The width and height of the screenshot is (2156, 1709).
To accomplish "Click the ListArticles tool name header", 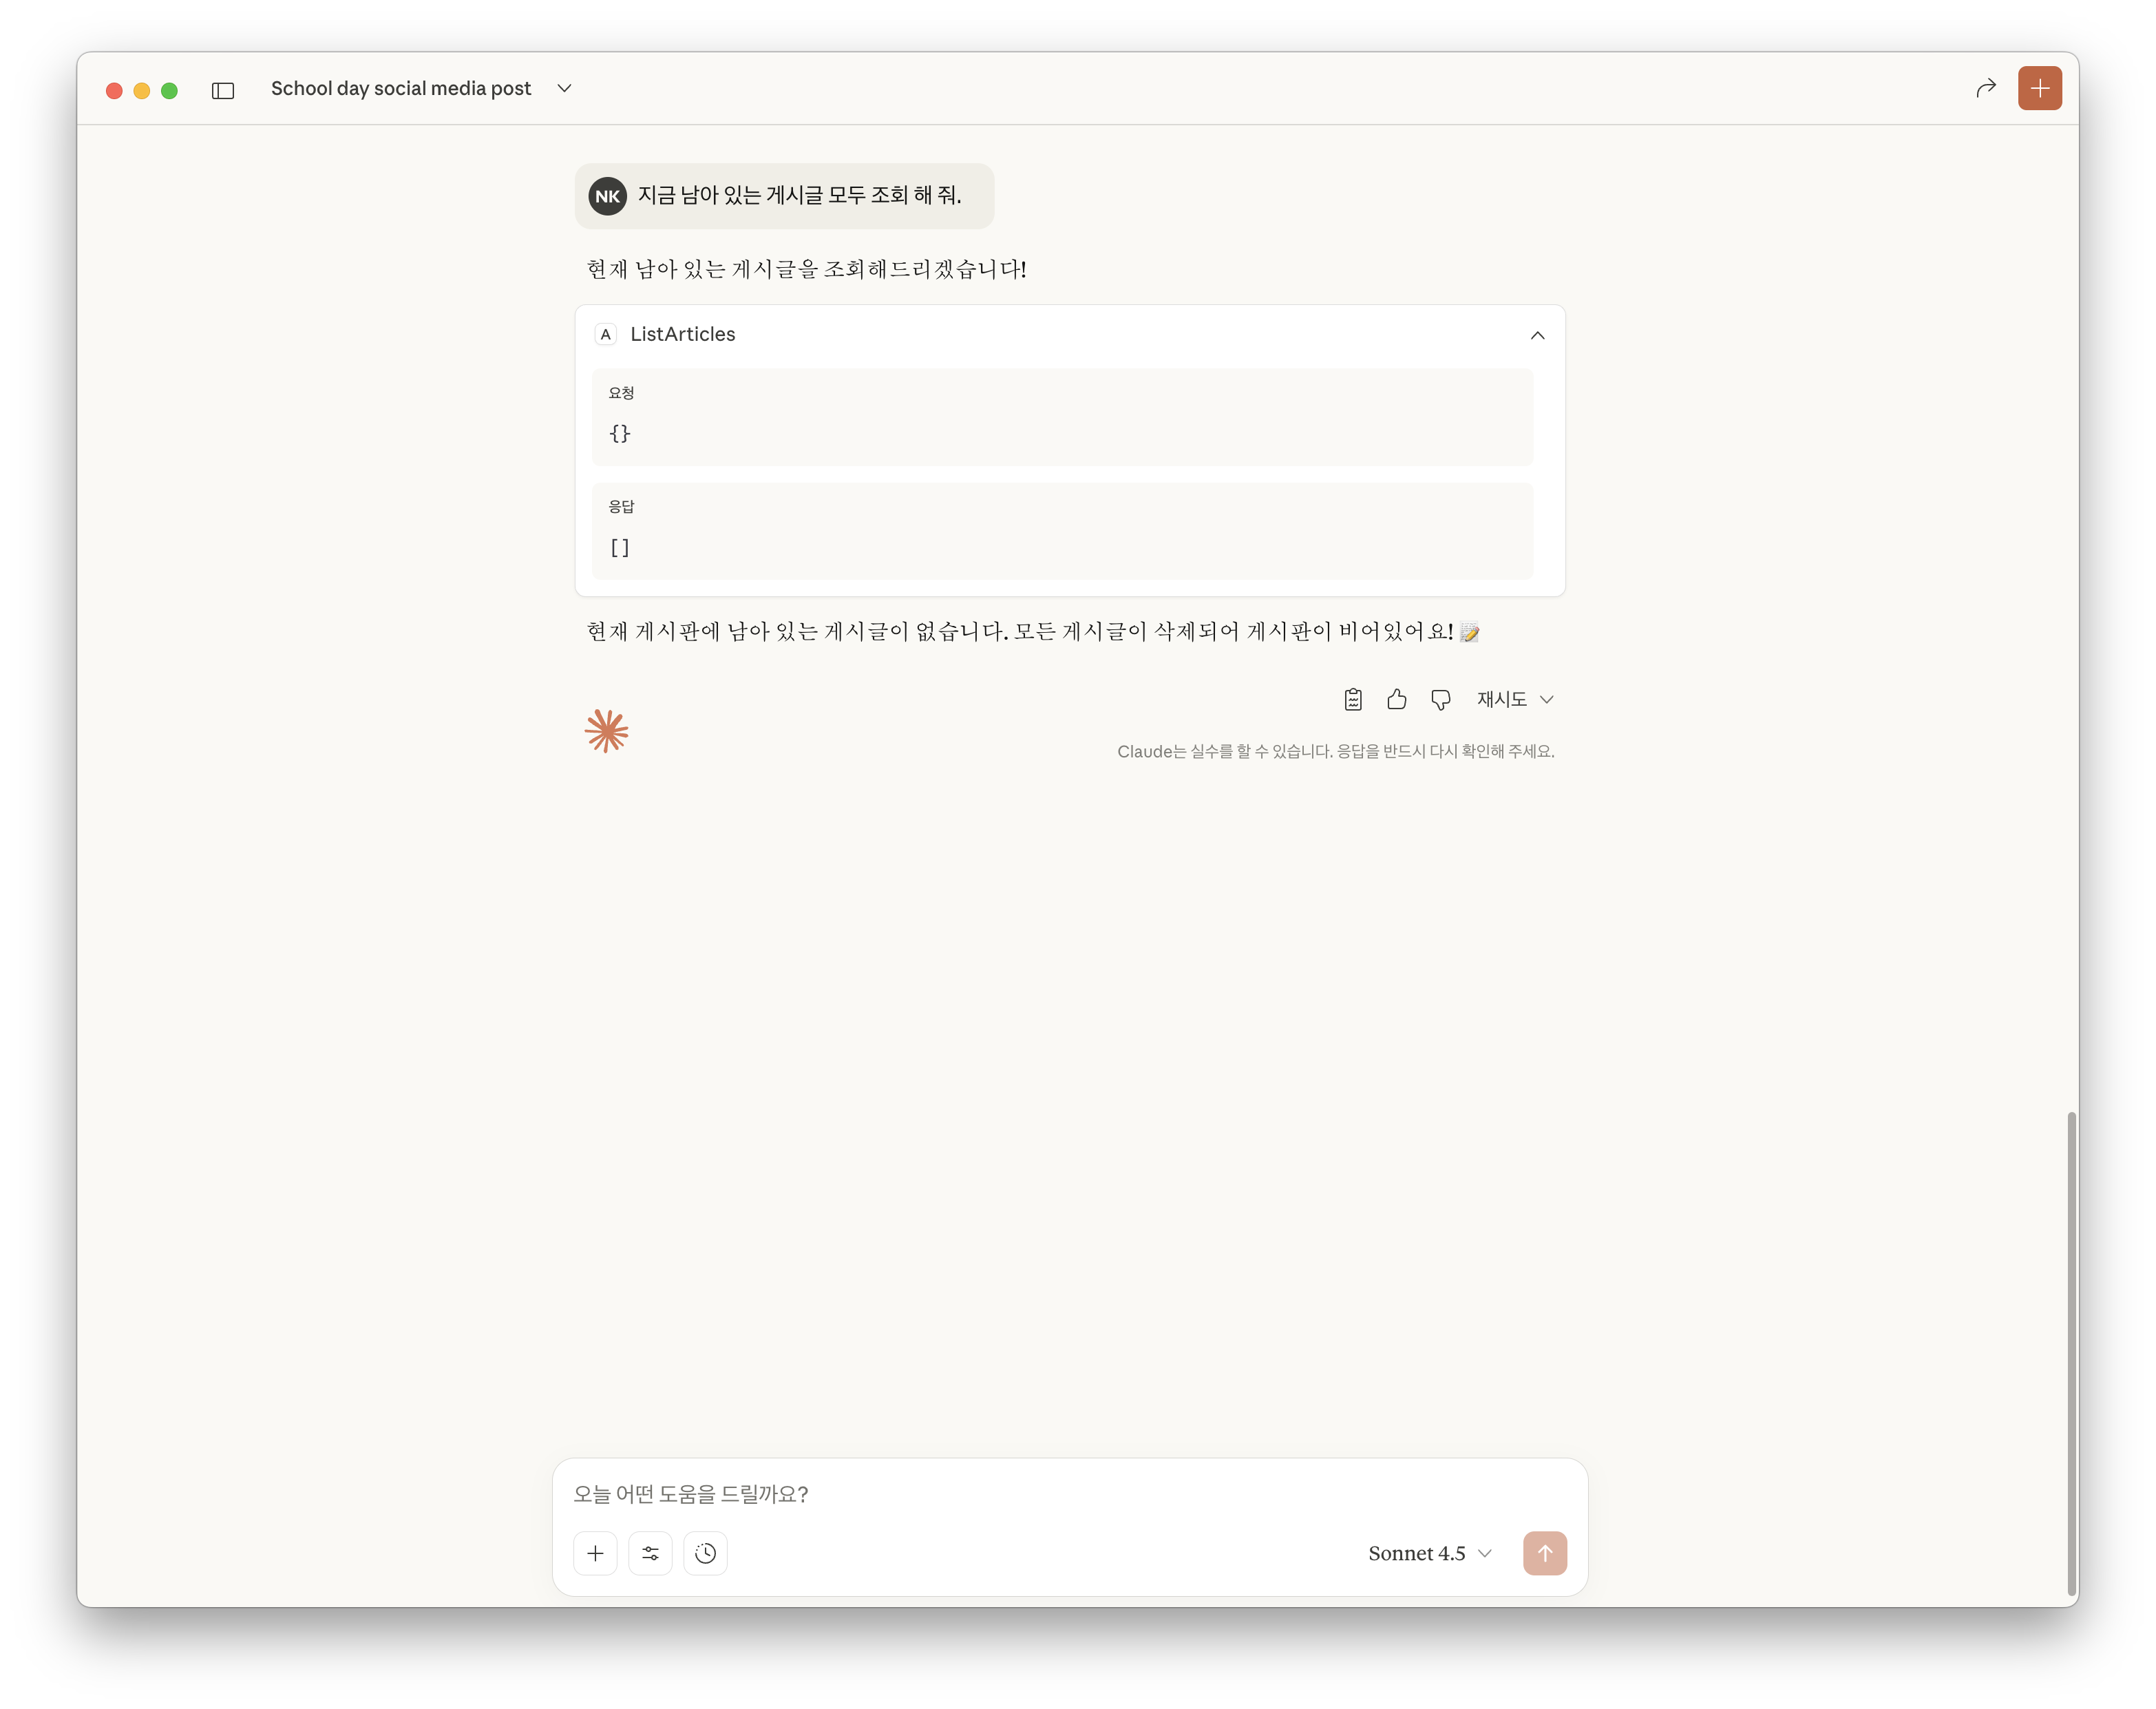I will click(x=682, y=334).
